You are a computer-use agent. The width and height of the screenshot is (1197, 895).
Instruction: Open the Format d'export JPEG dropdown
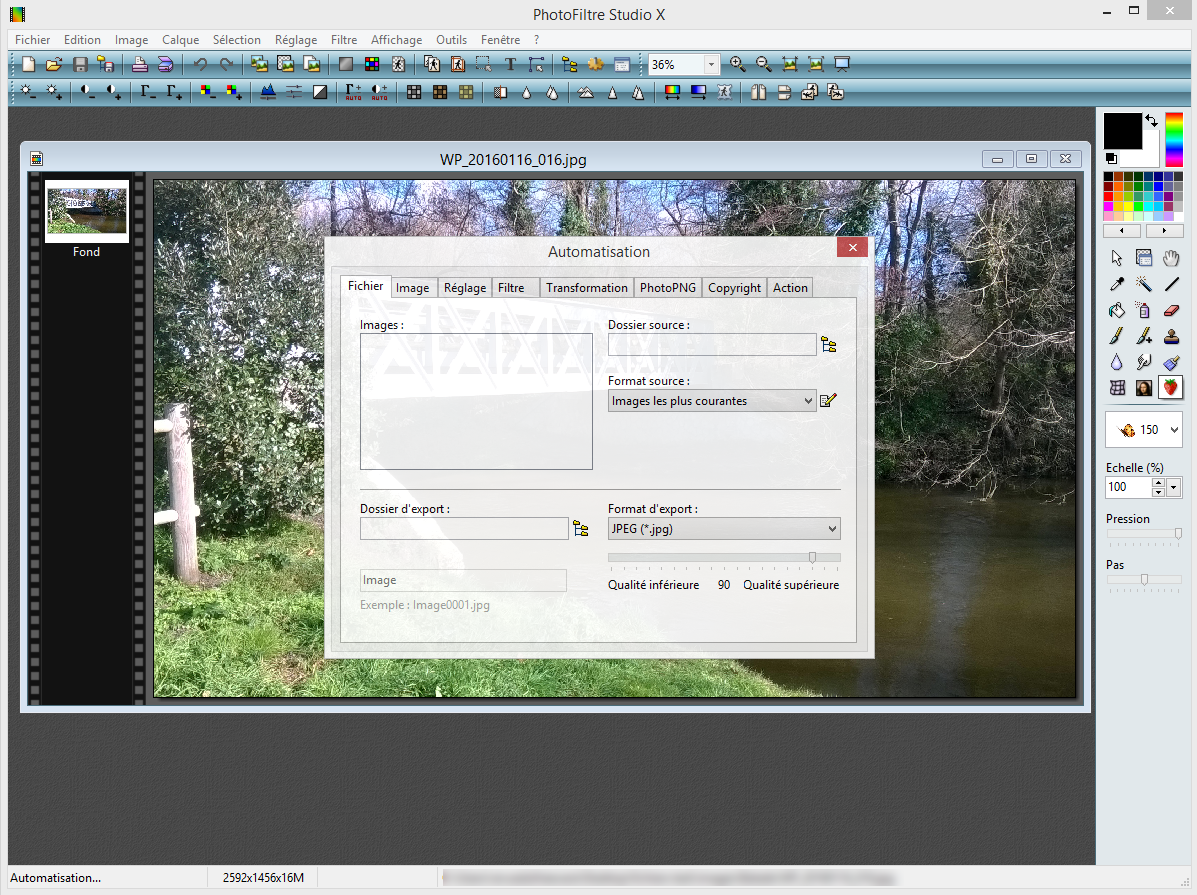click(x=832, y=529)
